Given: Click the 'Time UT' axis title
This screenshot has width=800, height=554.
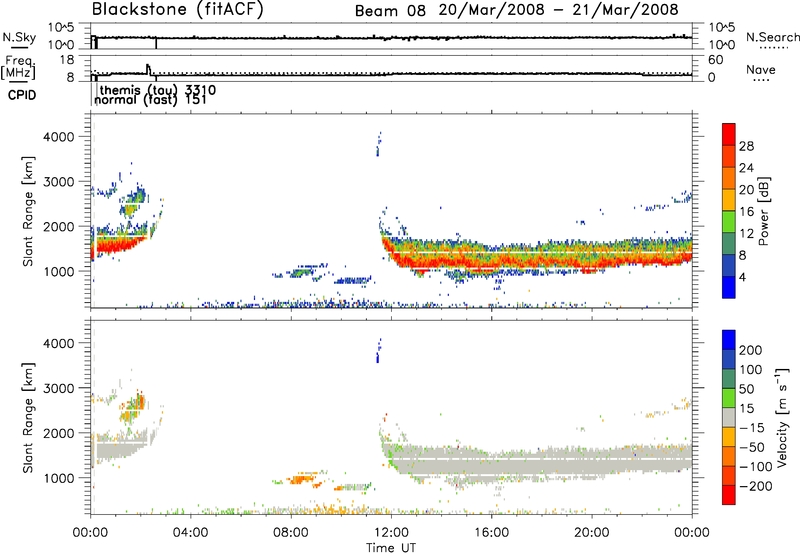Looking at the screenshot, I should click(x=391, y=548).
